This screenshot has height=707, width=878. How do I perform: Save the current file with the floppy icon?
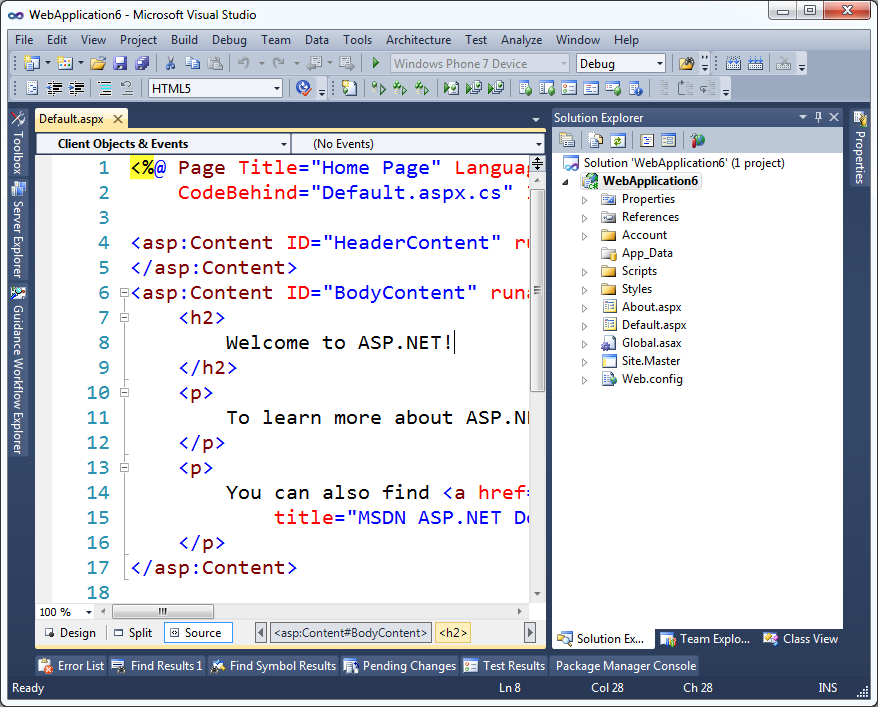(x=120, y=63)
